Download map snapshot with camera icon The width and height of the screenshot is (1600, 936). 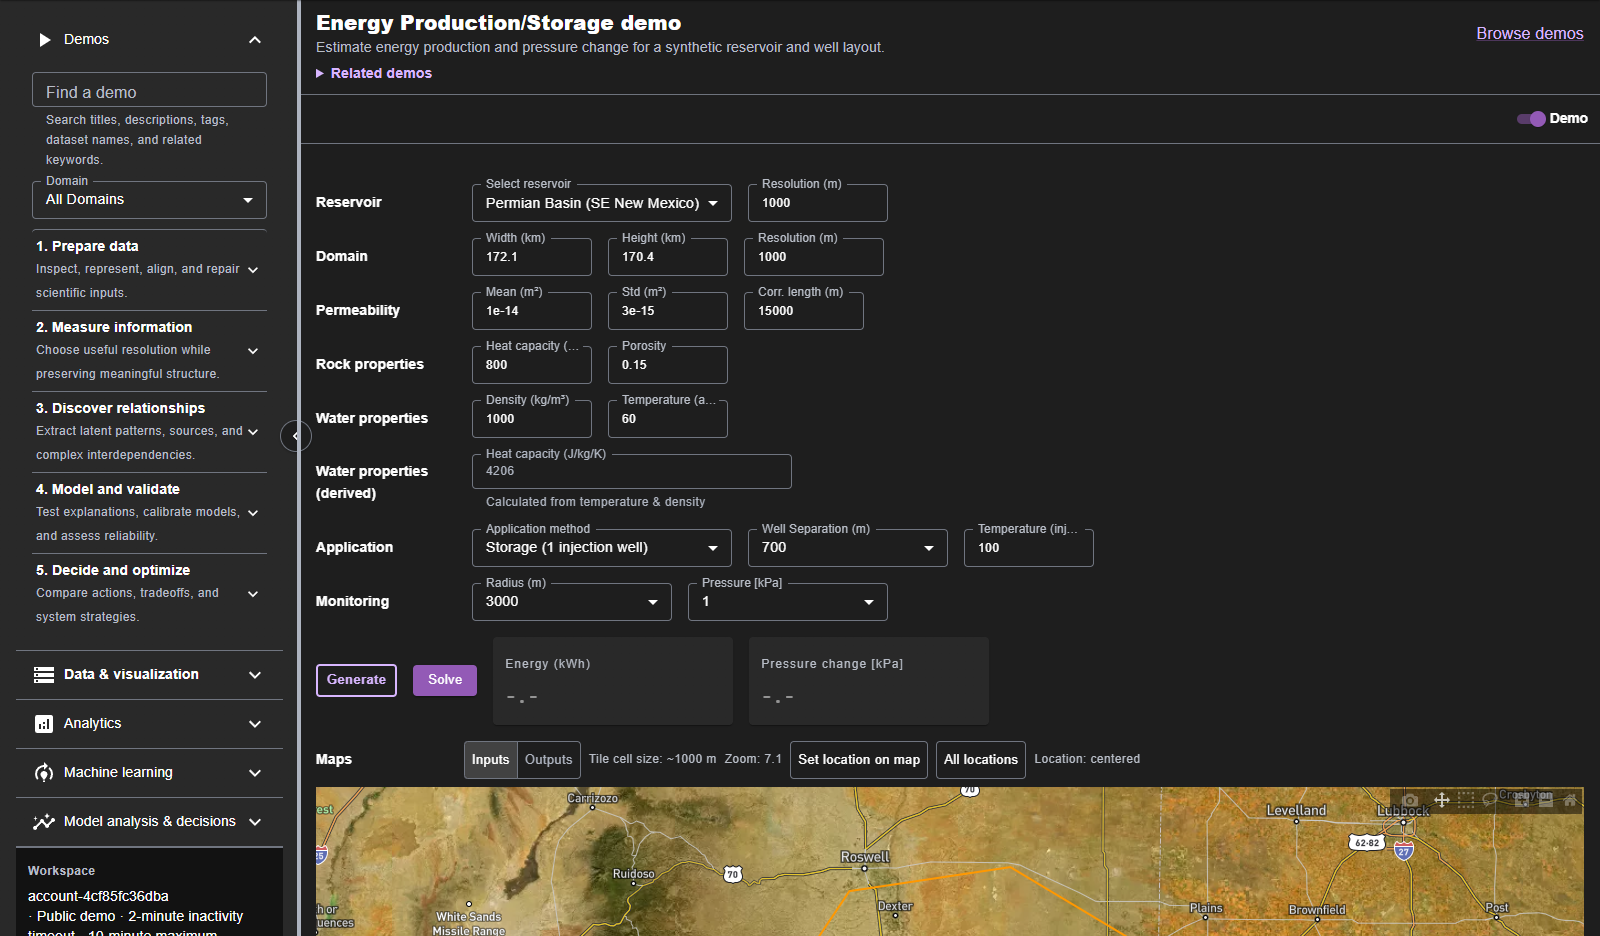(x=1410, y=800)
